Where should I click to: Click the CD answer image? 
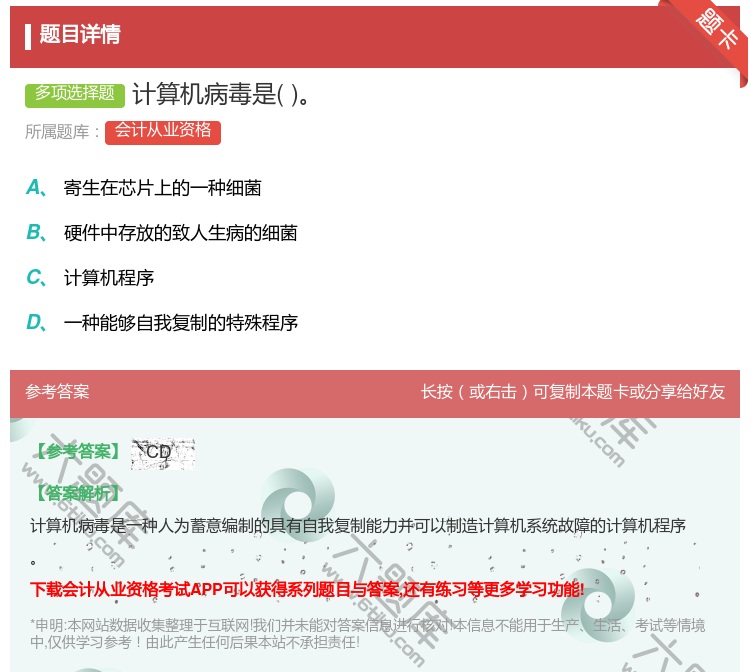(x=163, y=453)
